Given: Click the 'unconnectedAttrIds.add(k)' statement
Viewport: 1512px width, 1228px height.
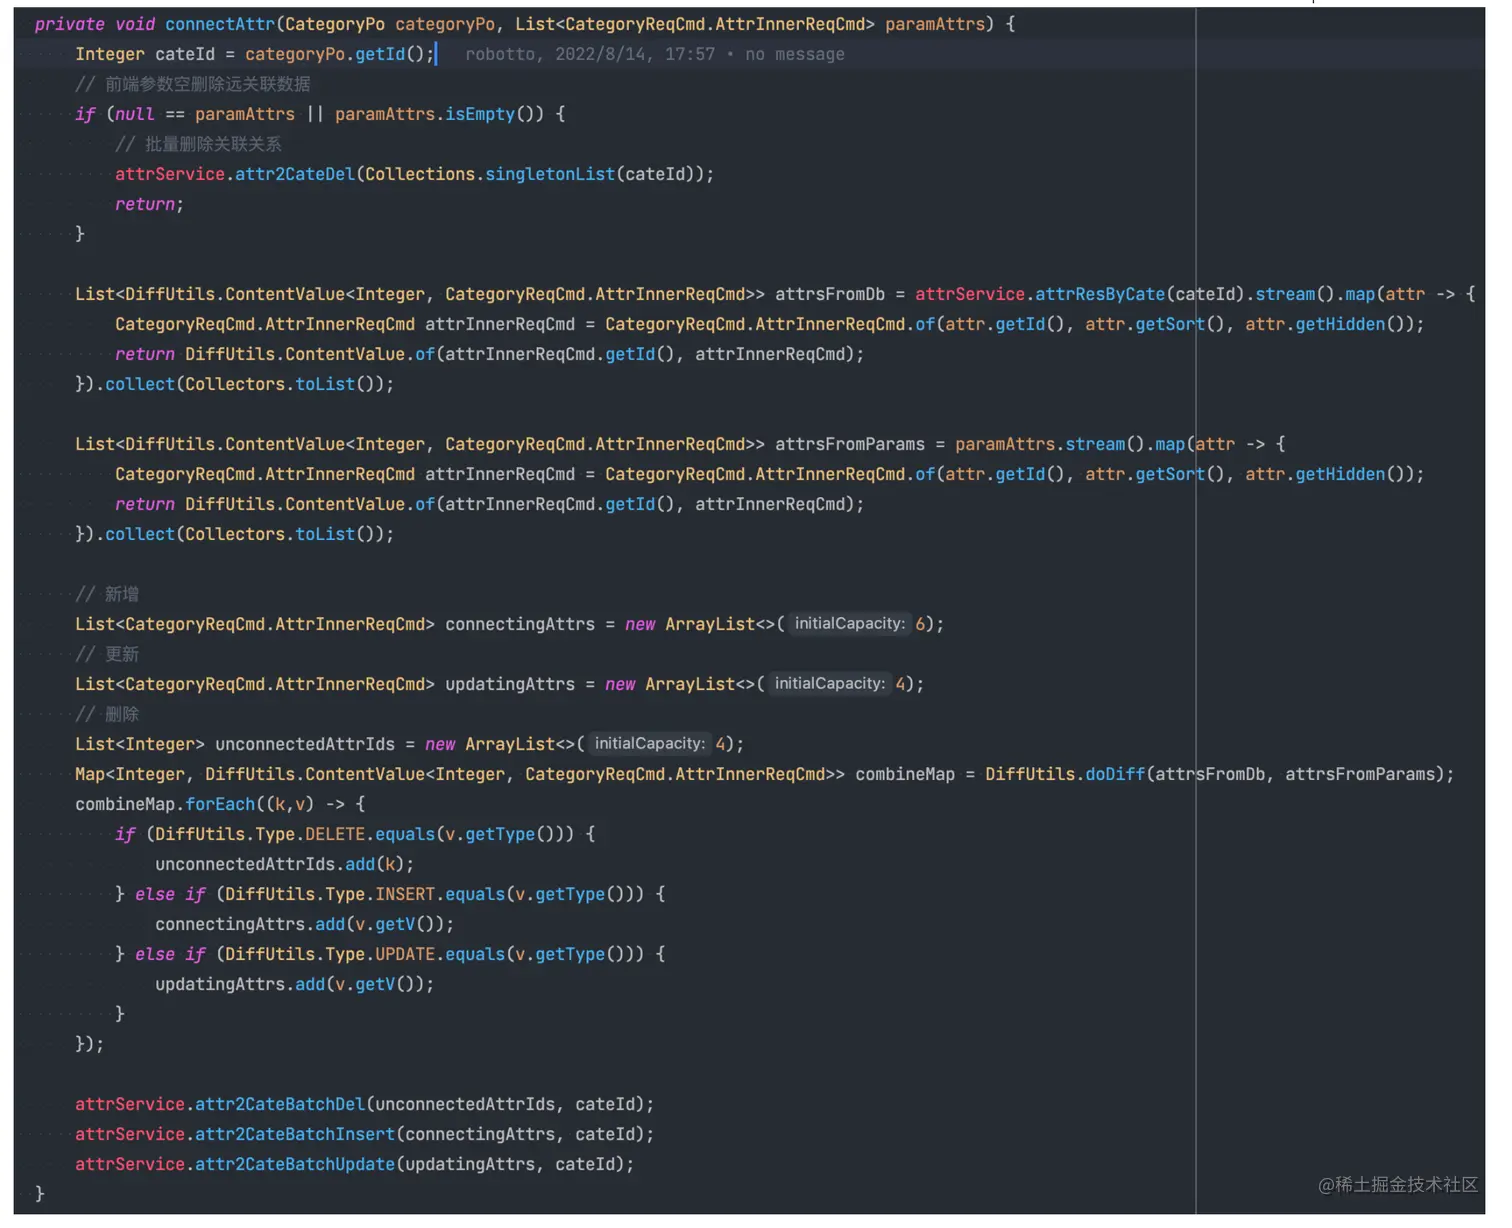Looking at the screenshot, I should tap(285, 864).
